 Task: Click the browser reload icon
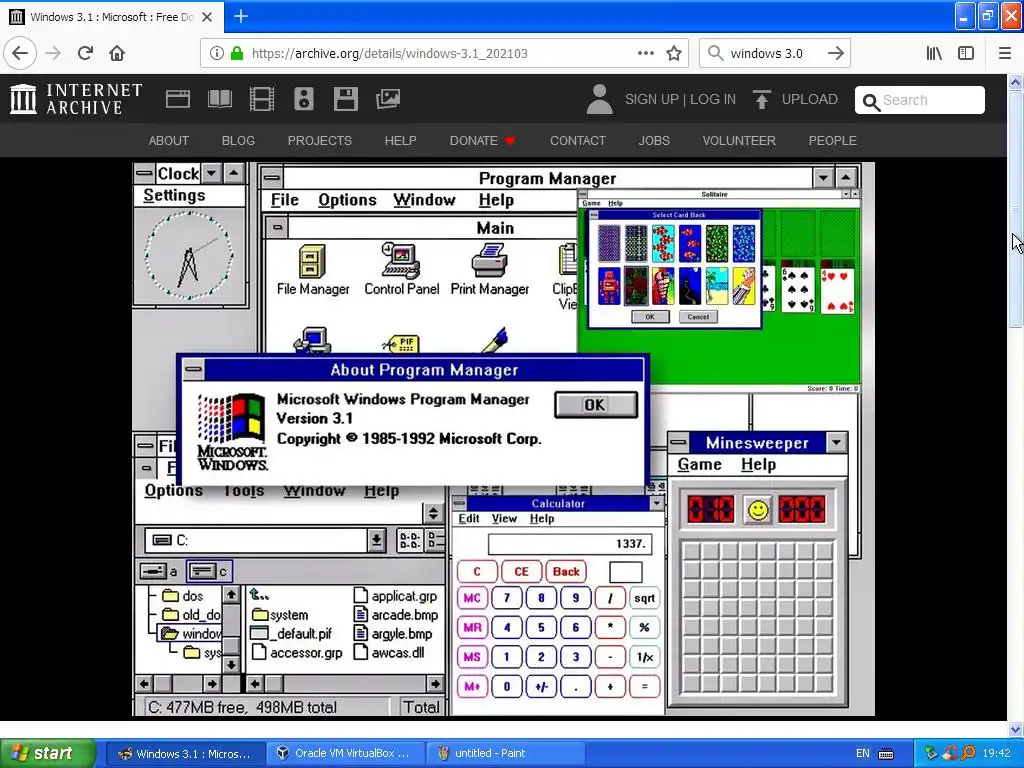[x=85, y=53]
